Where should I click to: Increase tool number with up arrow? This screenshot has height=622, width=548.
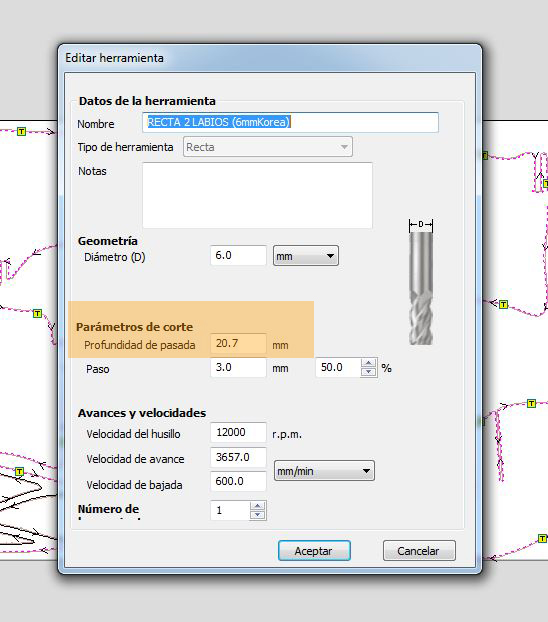[x=258, y=506]
